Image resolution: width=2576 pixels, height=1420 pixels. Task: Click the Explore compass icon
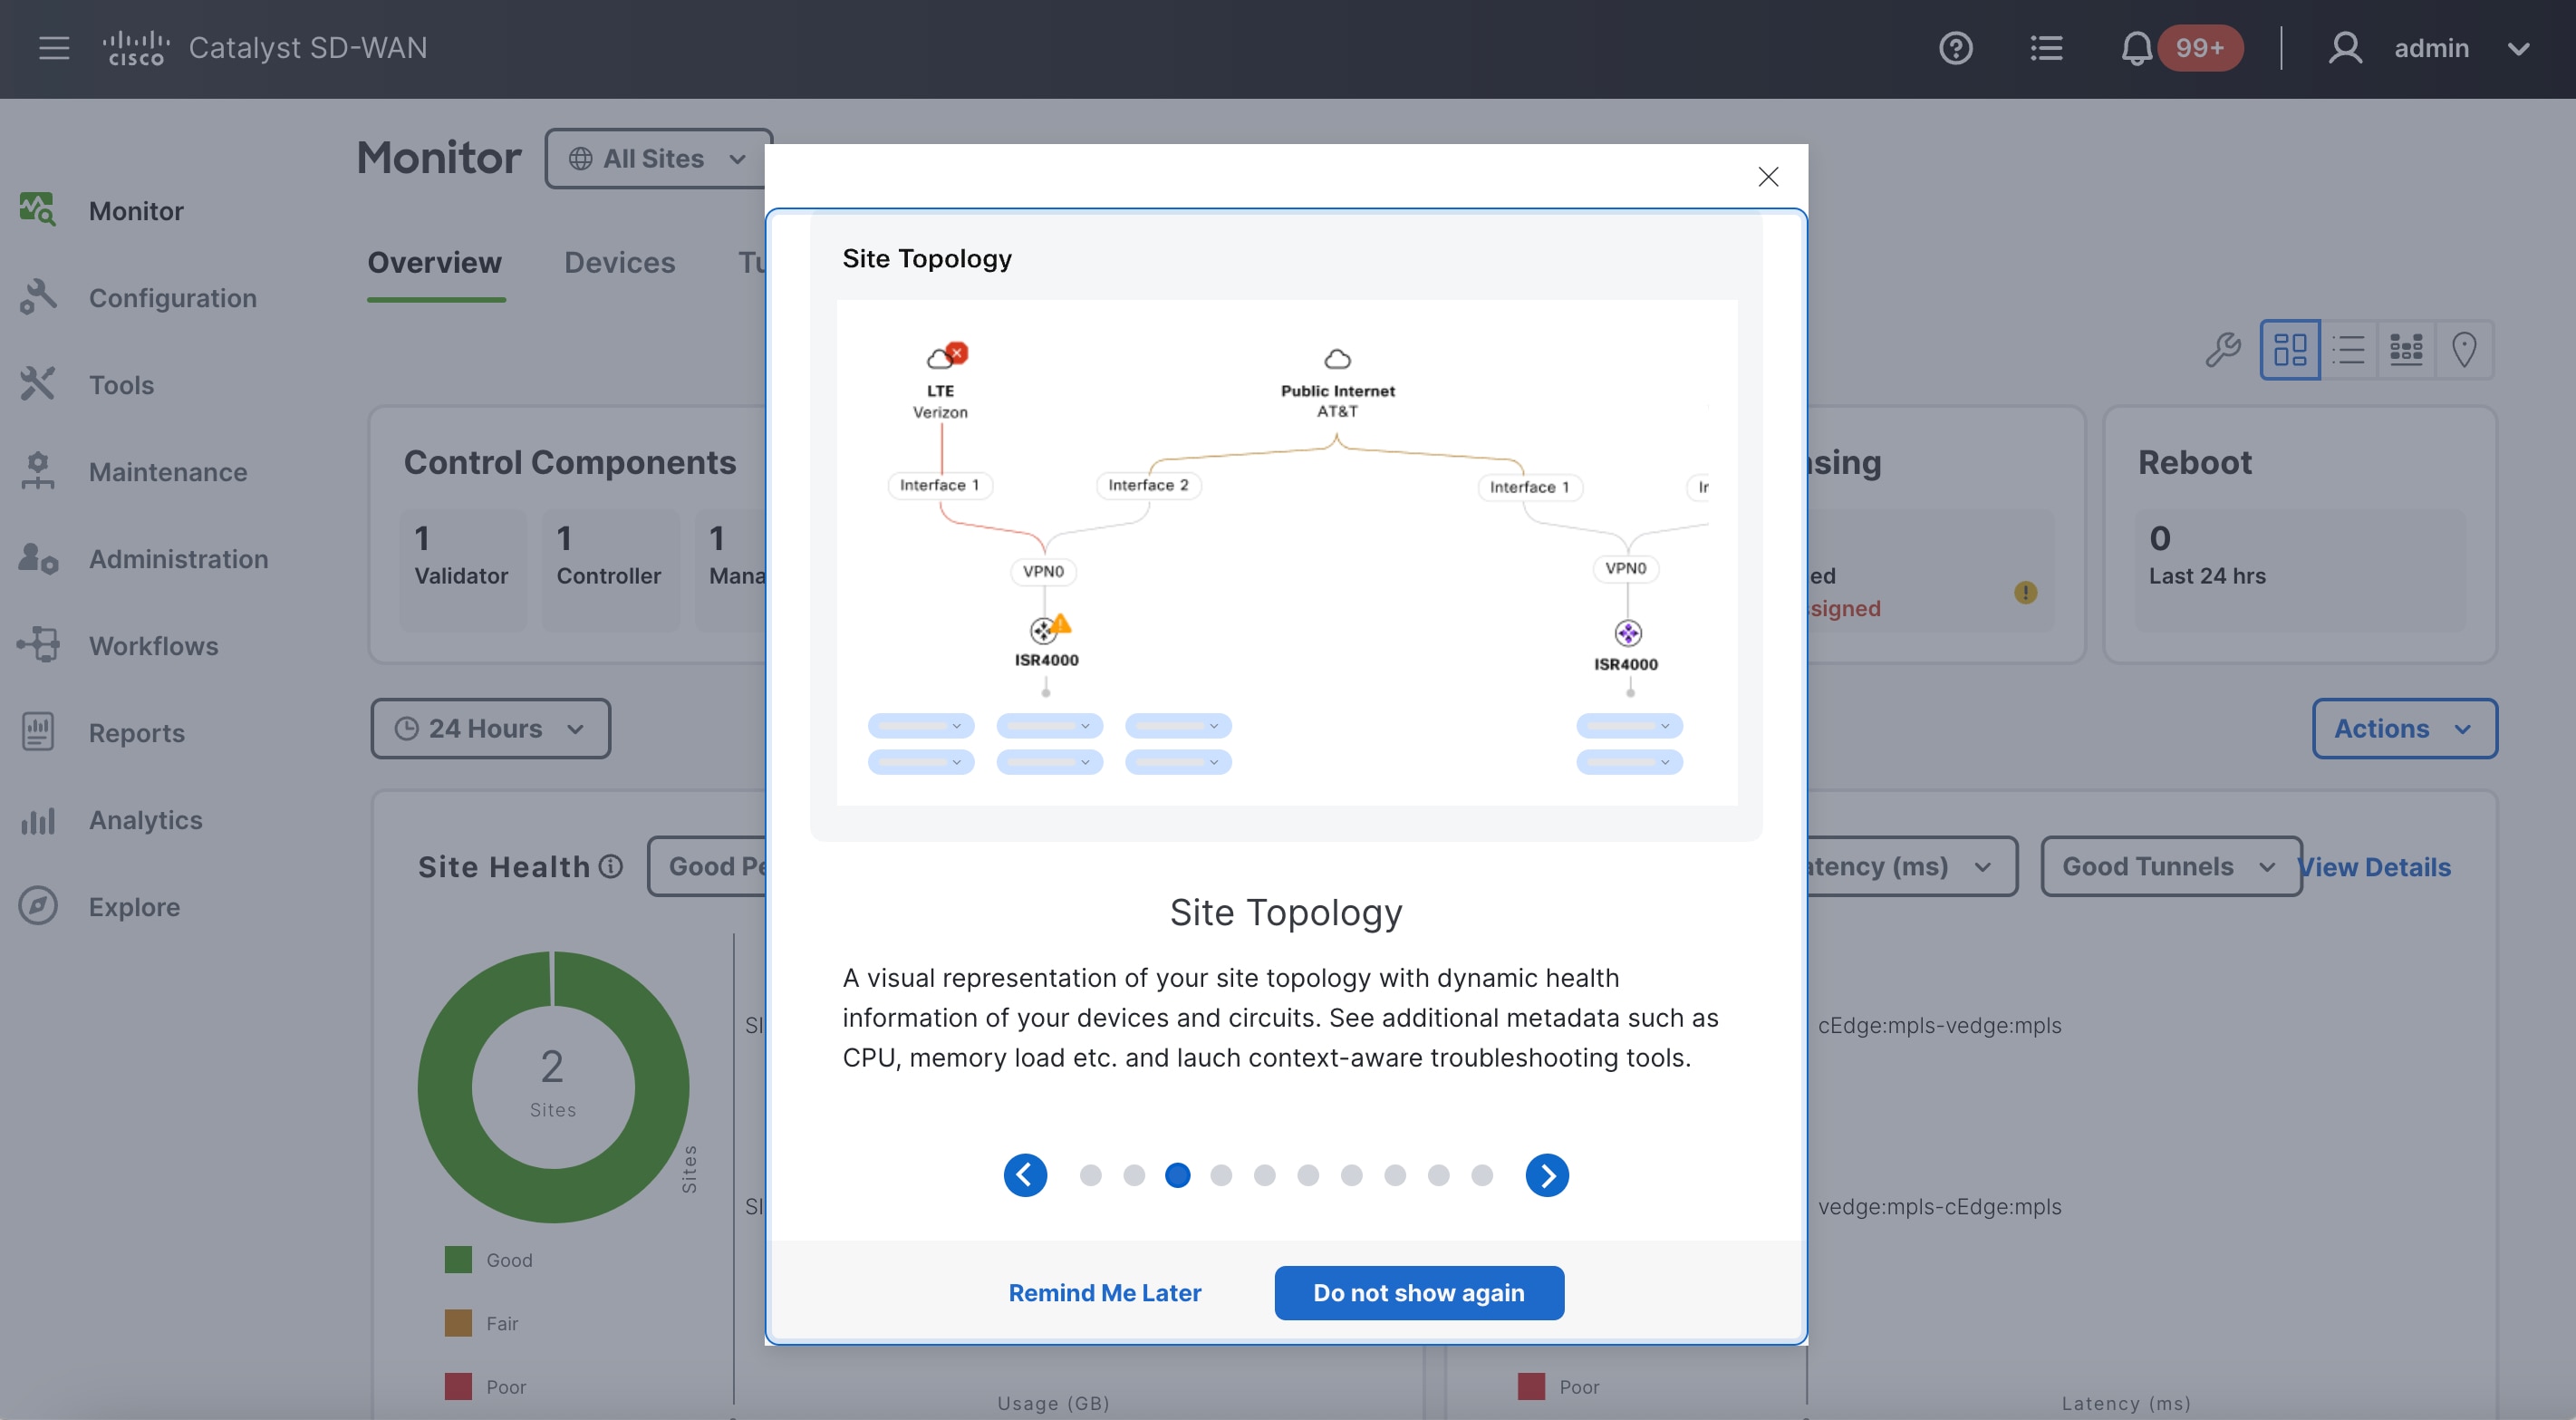click(x=38, y=906)
